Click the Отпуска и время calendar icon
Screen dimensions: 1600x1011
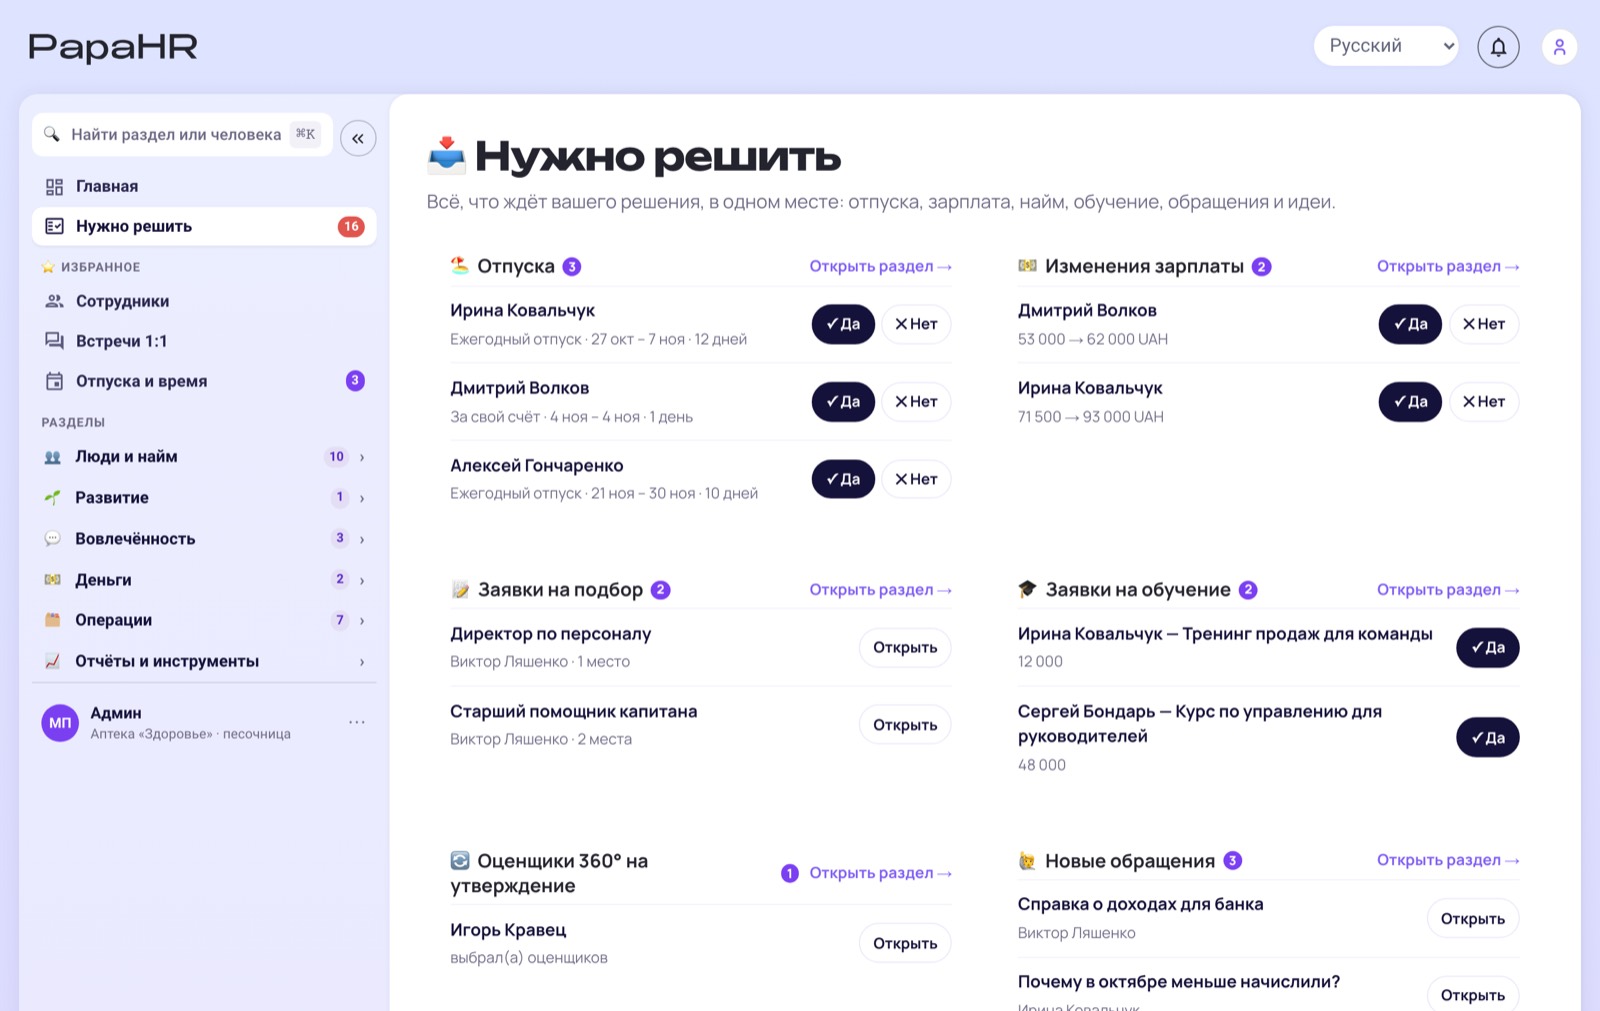pos(54,381)
